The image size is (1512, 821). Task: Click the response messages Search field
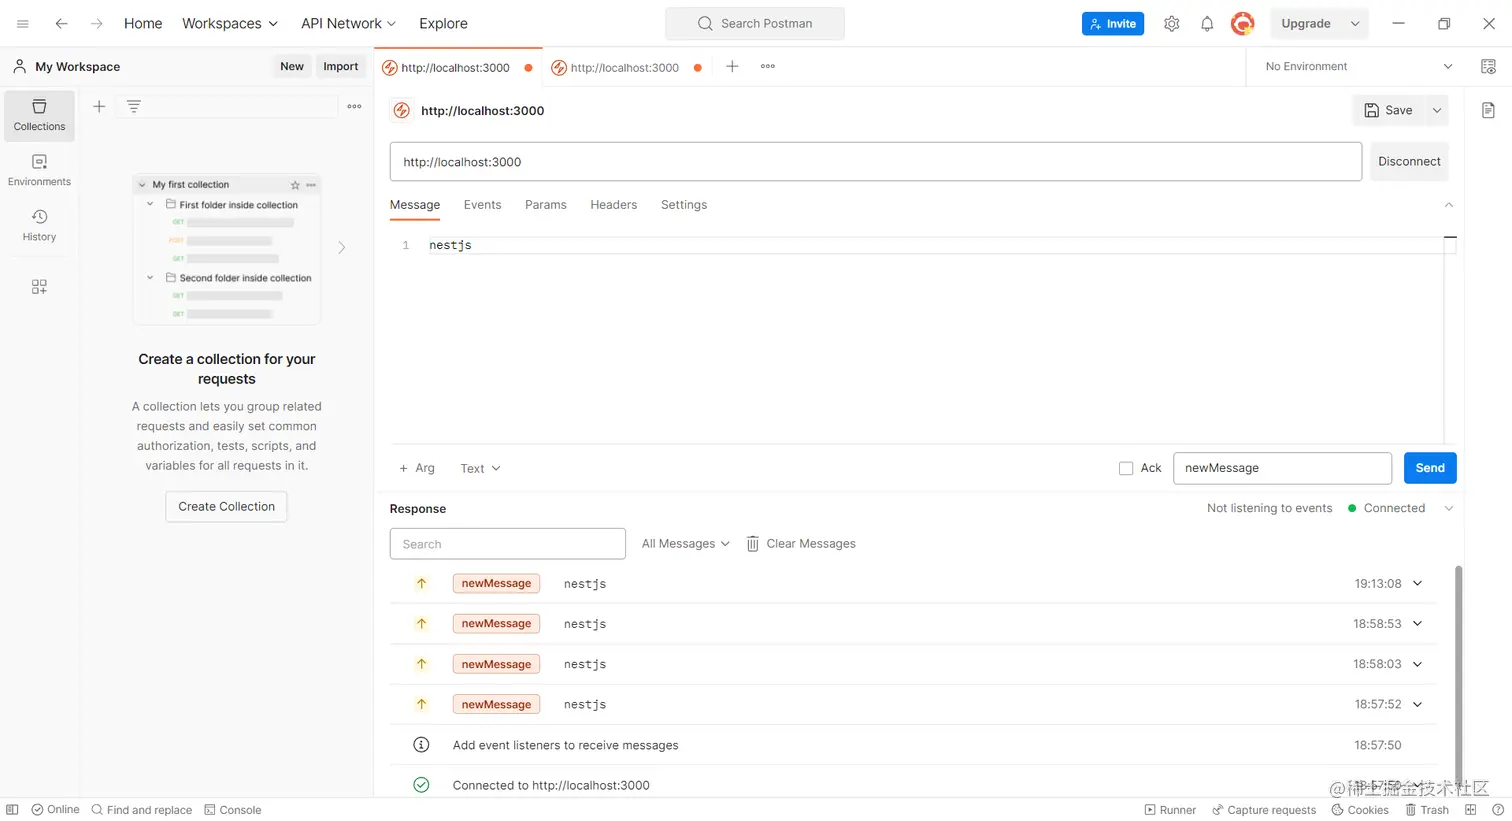click(x=507, y=544)
